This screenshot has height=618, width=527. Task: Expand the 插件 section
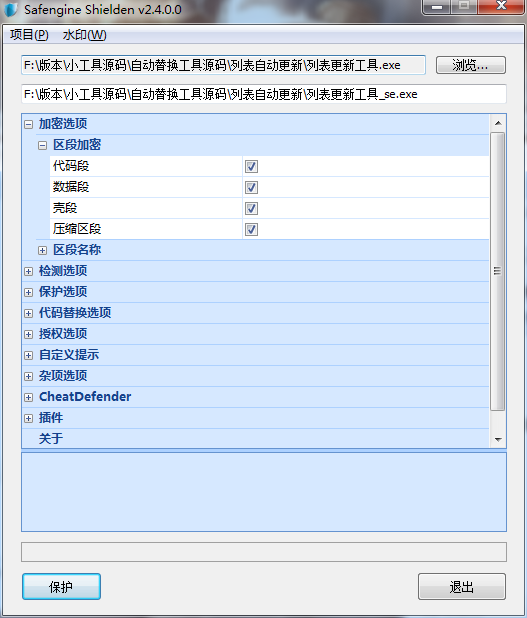(x=28, y=418)
